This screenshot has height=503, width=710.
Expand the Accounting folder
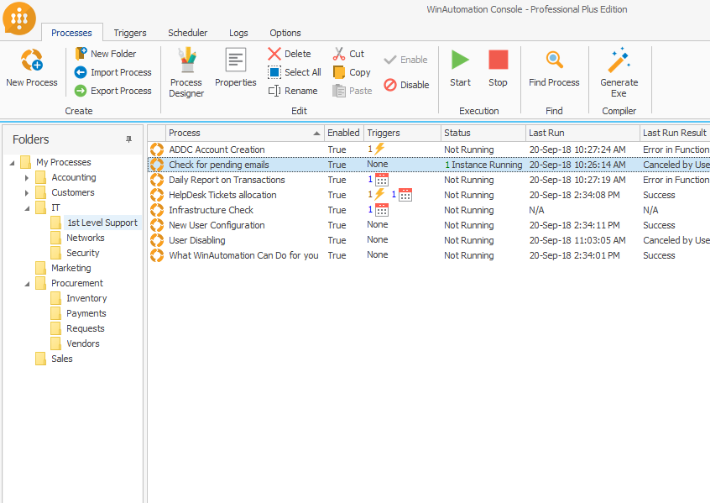(x=26, y=178)
